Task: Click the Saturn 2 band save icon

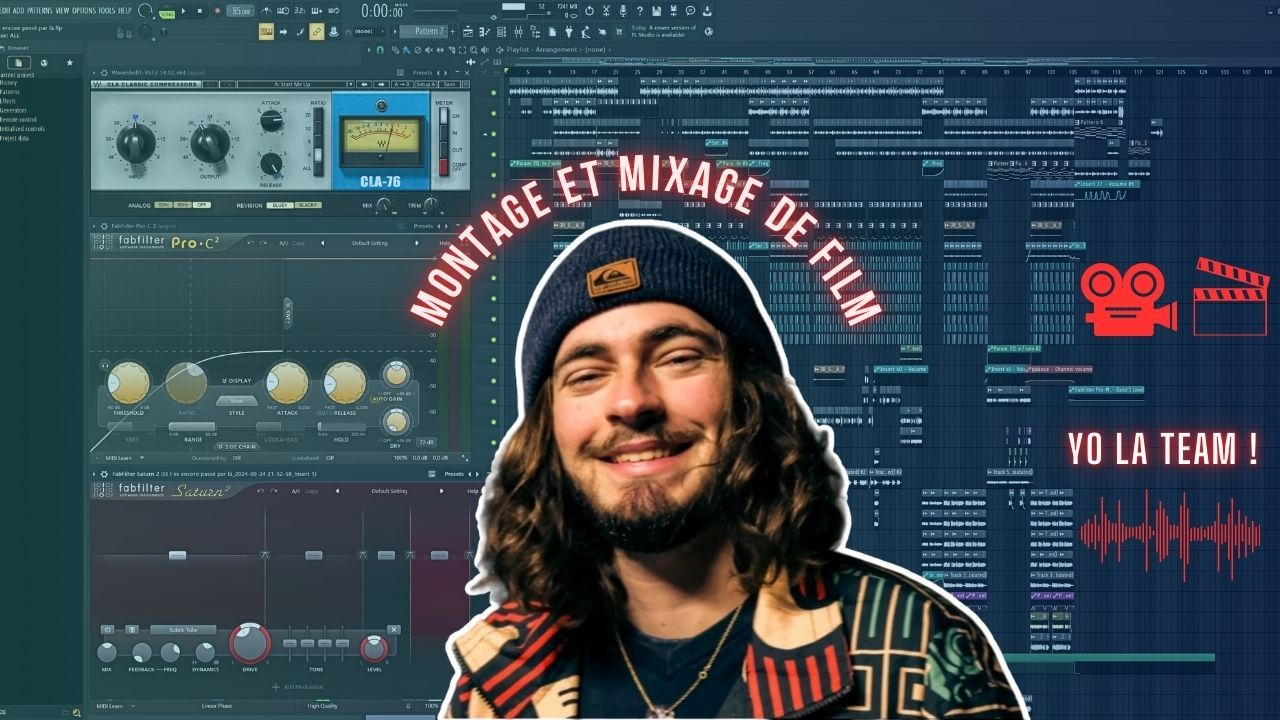Action: coord(132,629)
